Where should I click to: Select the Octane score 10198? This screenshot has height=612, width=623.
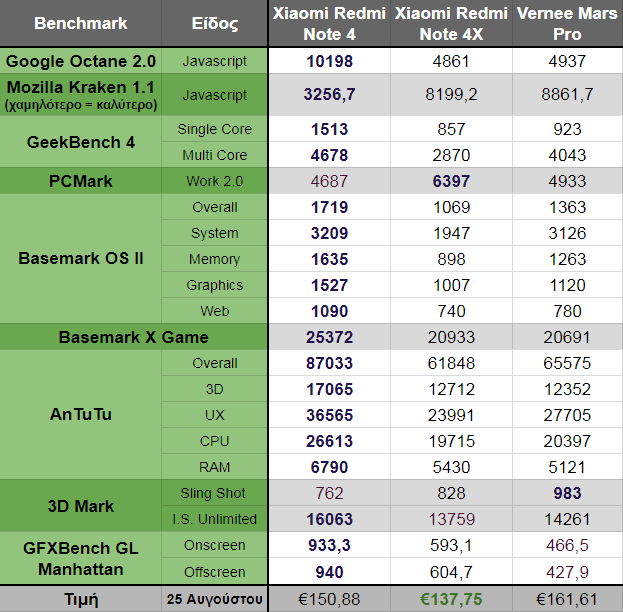coord(329,61)
